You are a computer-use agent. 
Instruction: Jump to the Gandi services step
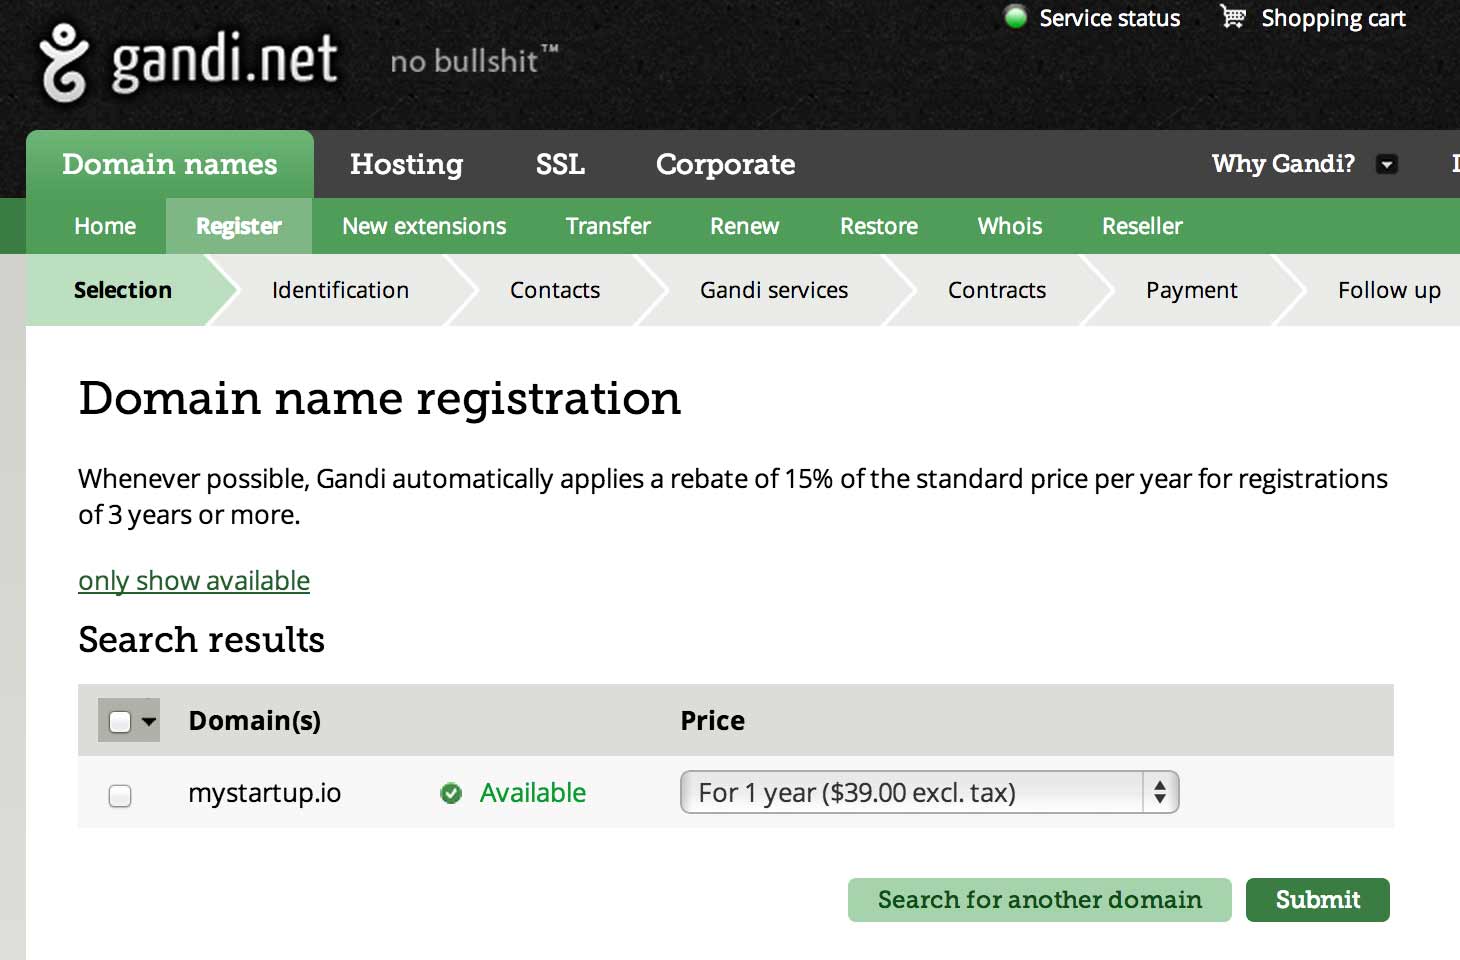click(774, 290)
